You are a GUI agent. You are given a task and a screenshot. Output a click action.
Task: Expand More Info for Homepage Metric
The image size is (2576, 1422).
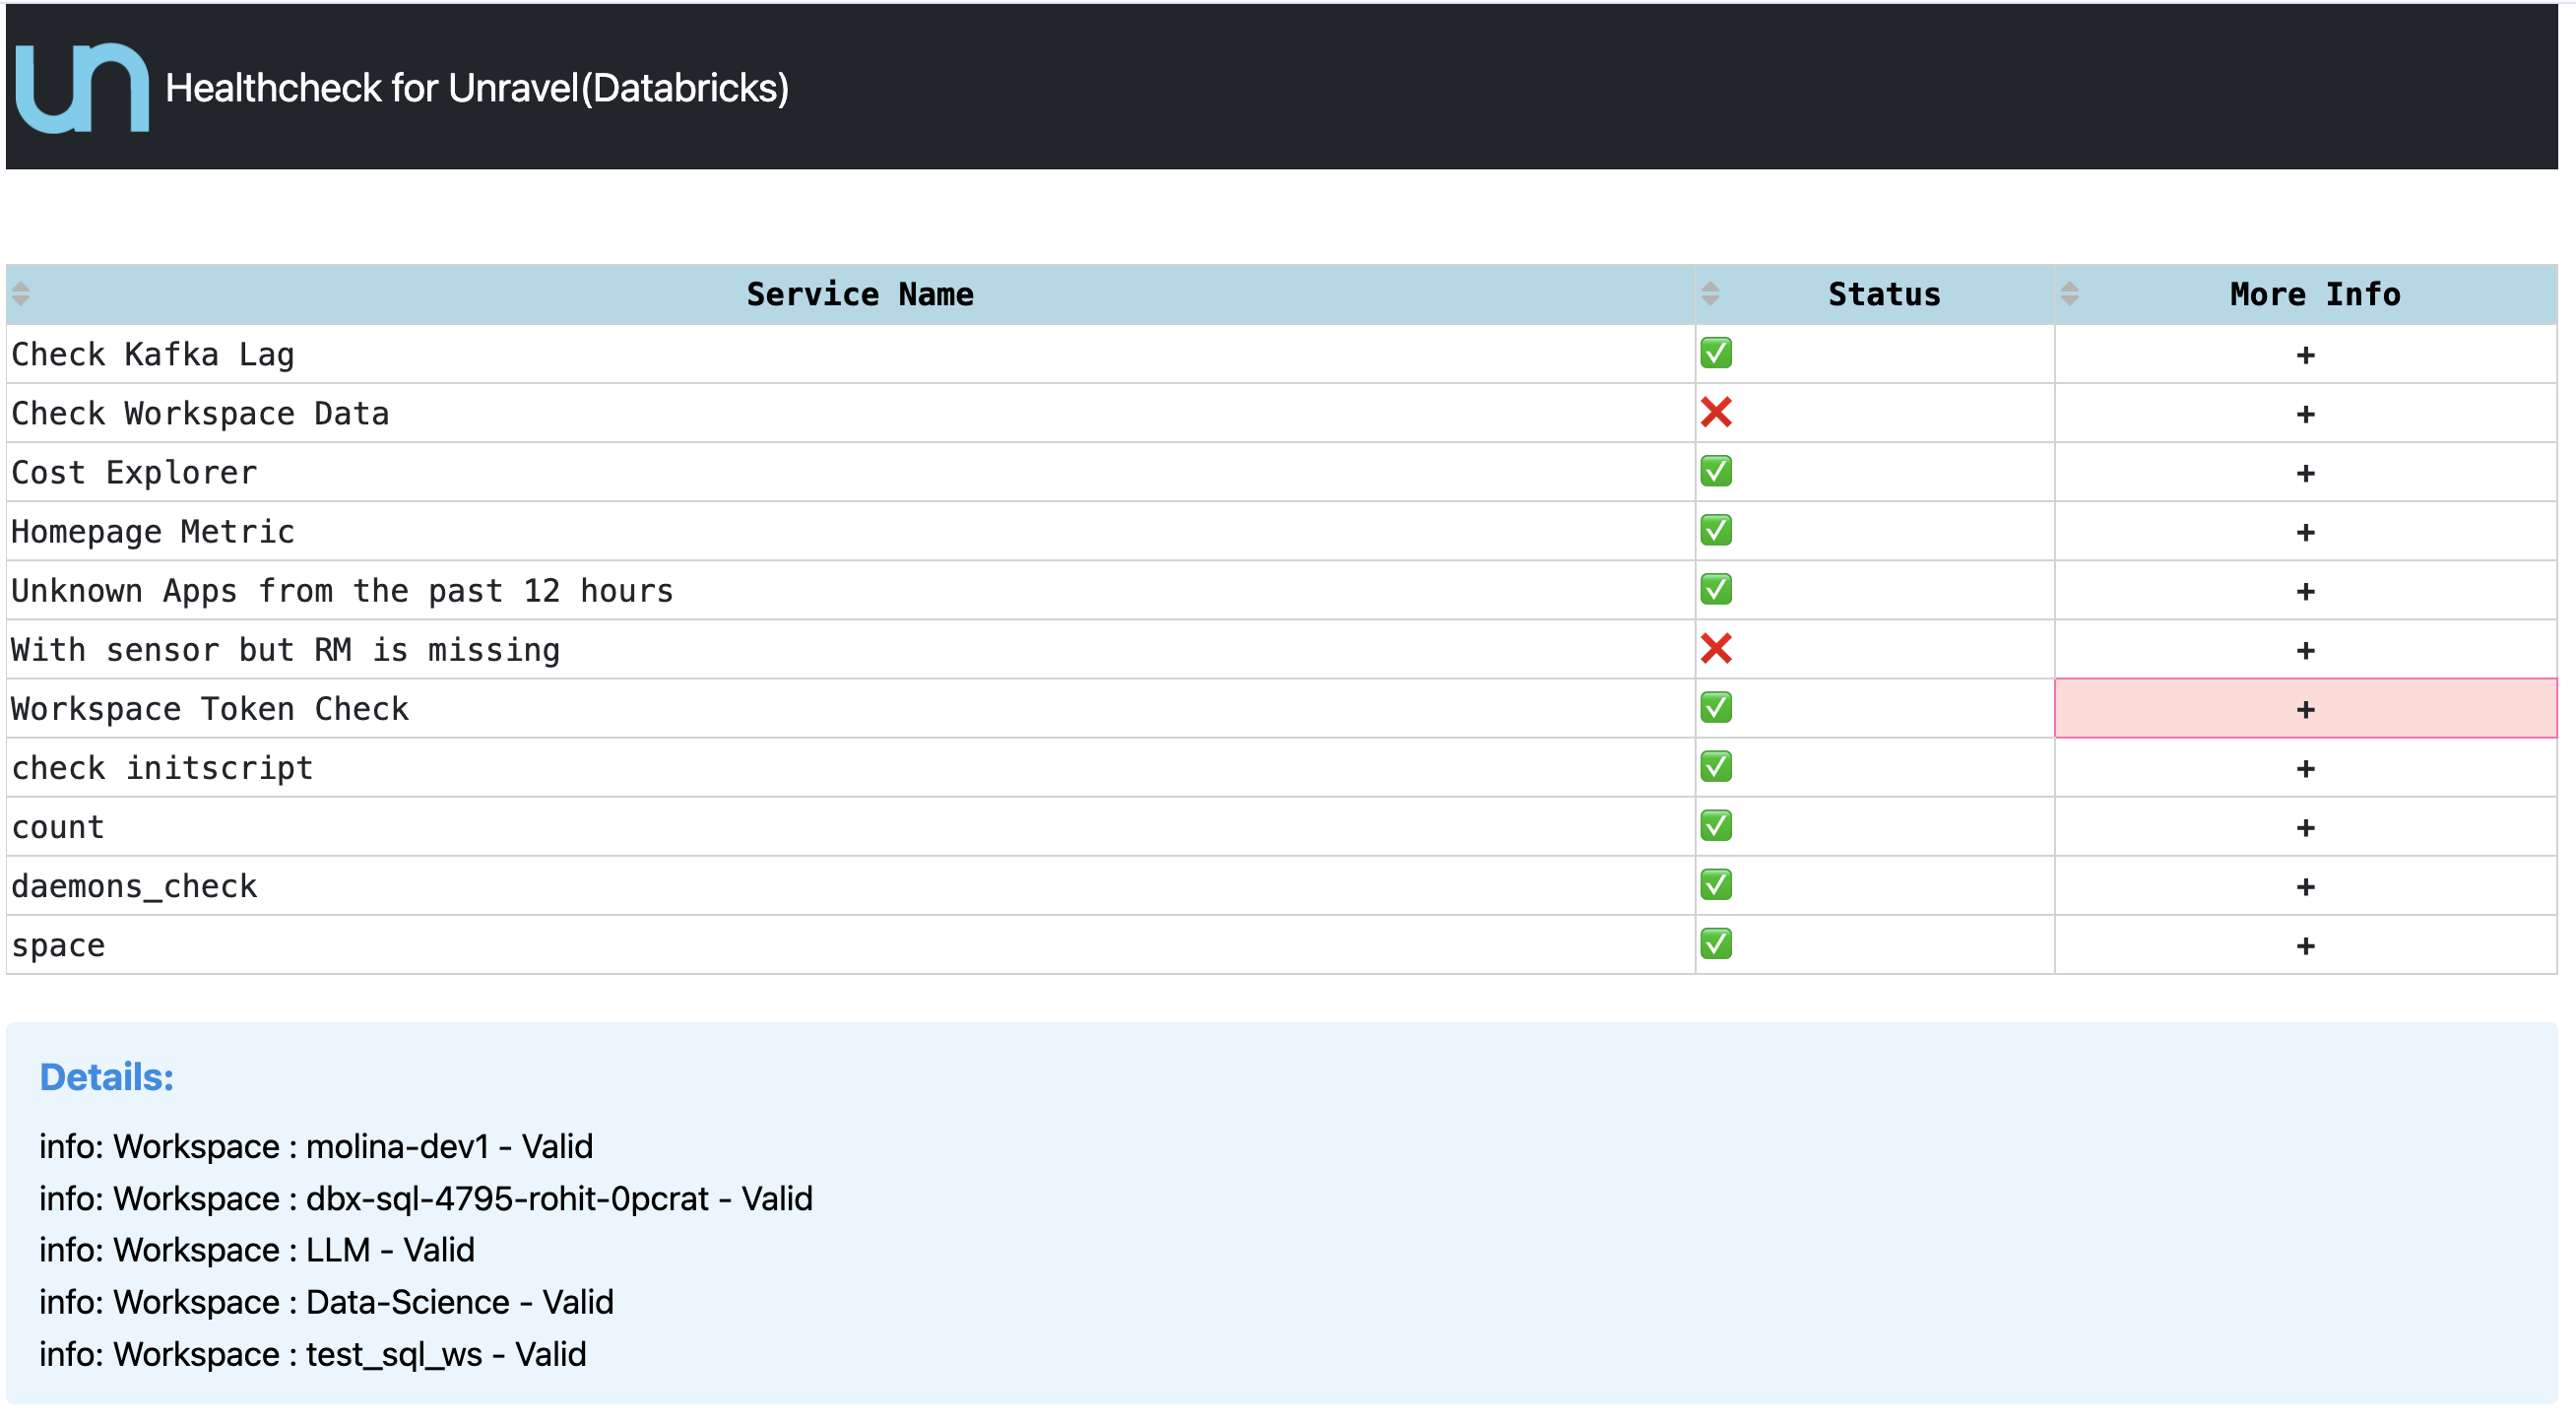(x=2305, y=532)
